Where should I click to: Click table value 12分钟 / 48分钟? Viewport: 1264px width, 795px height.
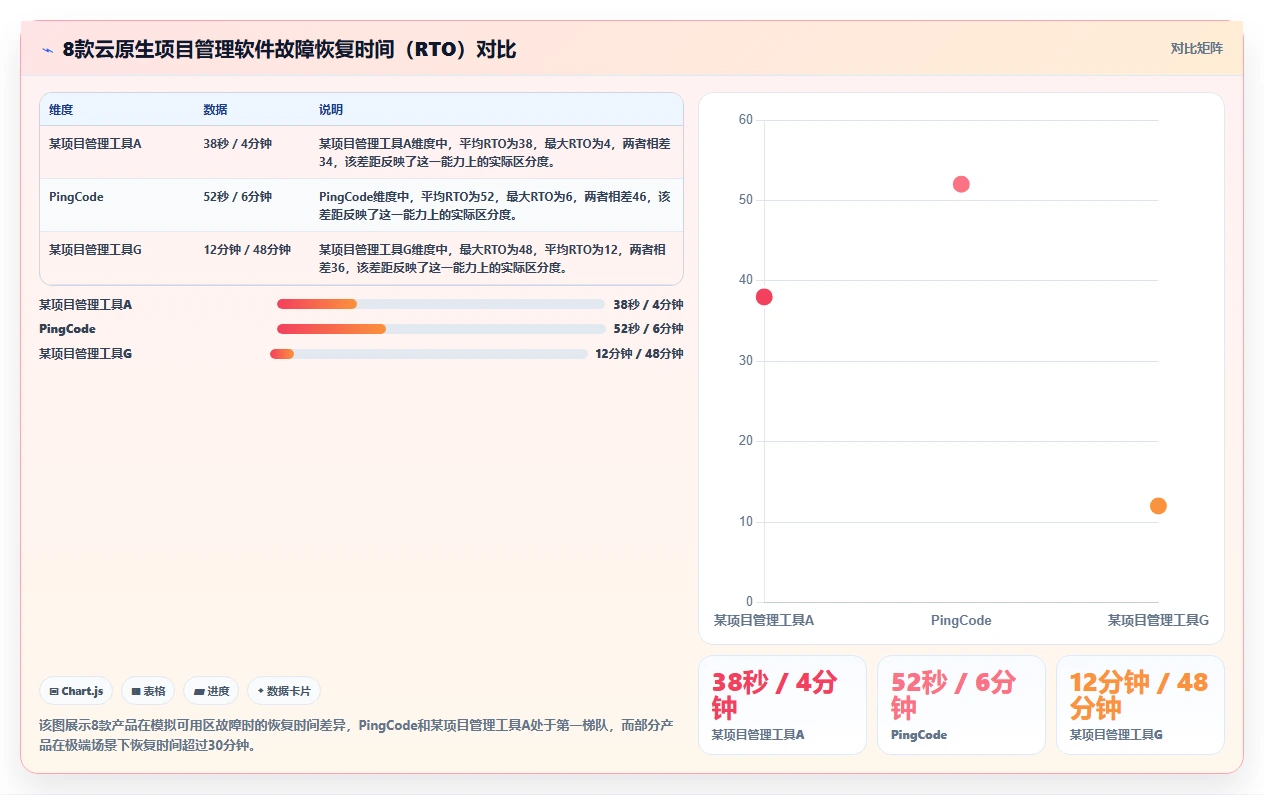(247, 250)
